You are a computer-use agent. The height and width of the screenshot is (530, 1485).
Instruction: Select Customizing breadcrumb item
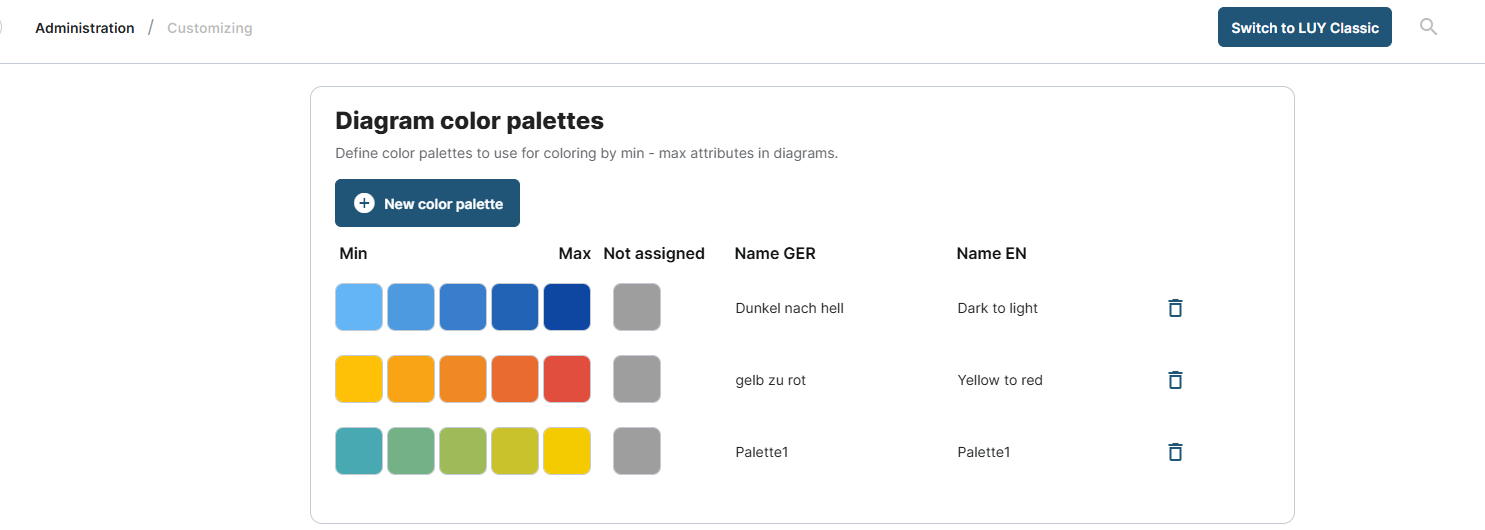(209, 28)
